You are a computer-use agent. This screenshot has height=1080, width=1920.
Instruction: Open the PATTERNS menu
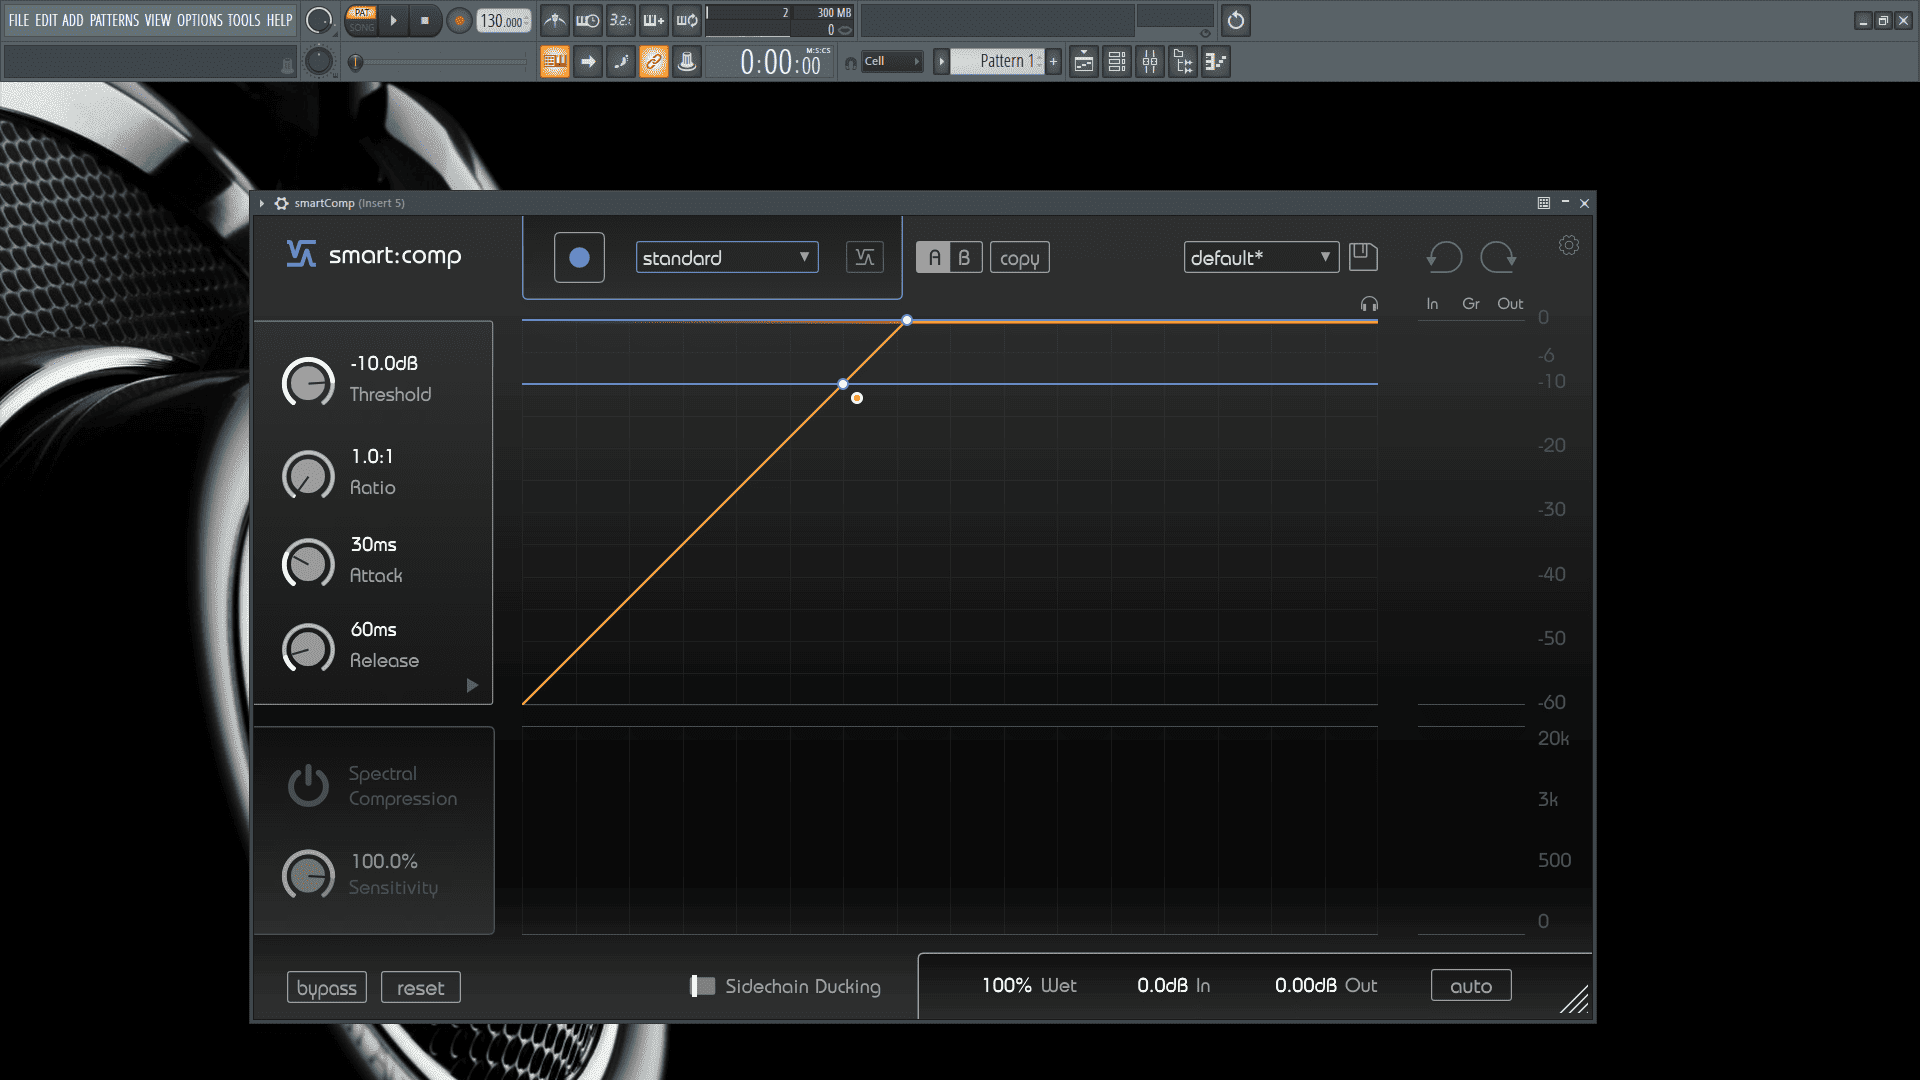(x=115, y=20)
